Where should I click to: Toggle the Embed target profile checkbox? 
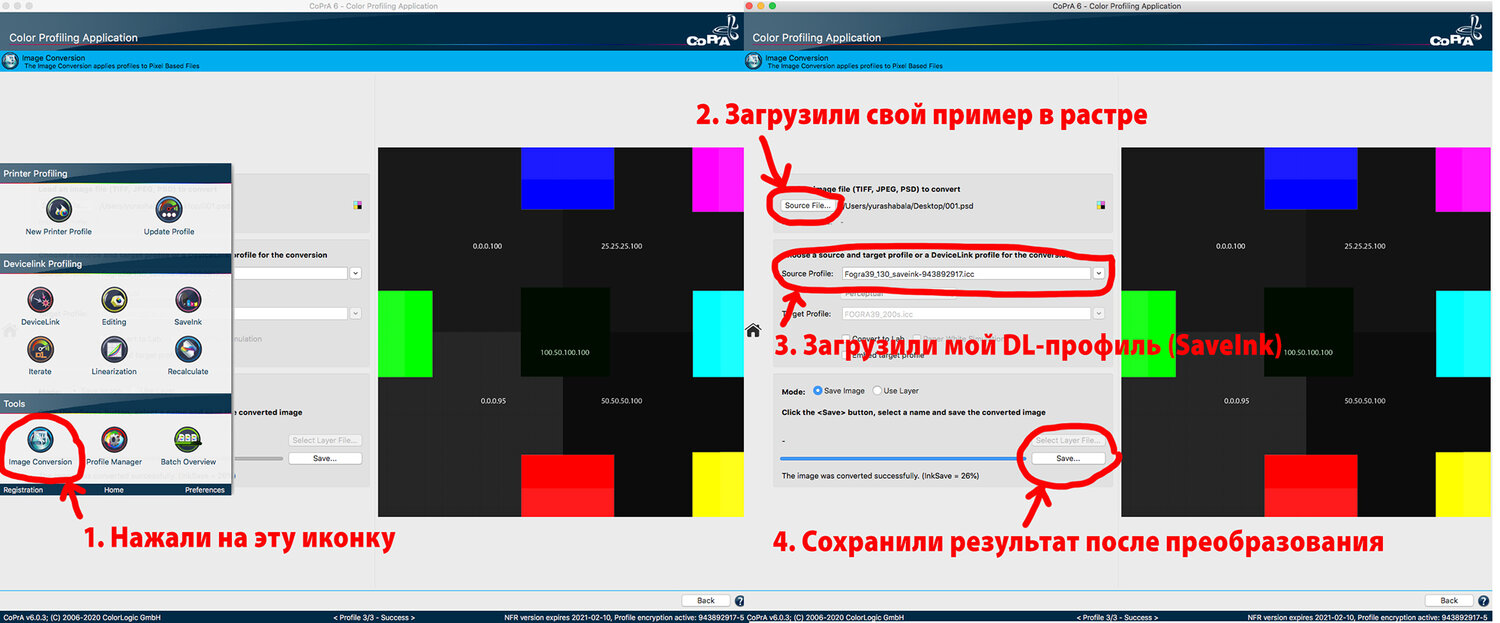coord(846,354)
